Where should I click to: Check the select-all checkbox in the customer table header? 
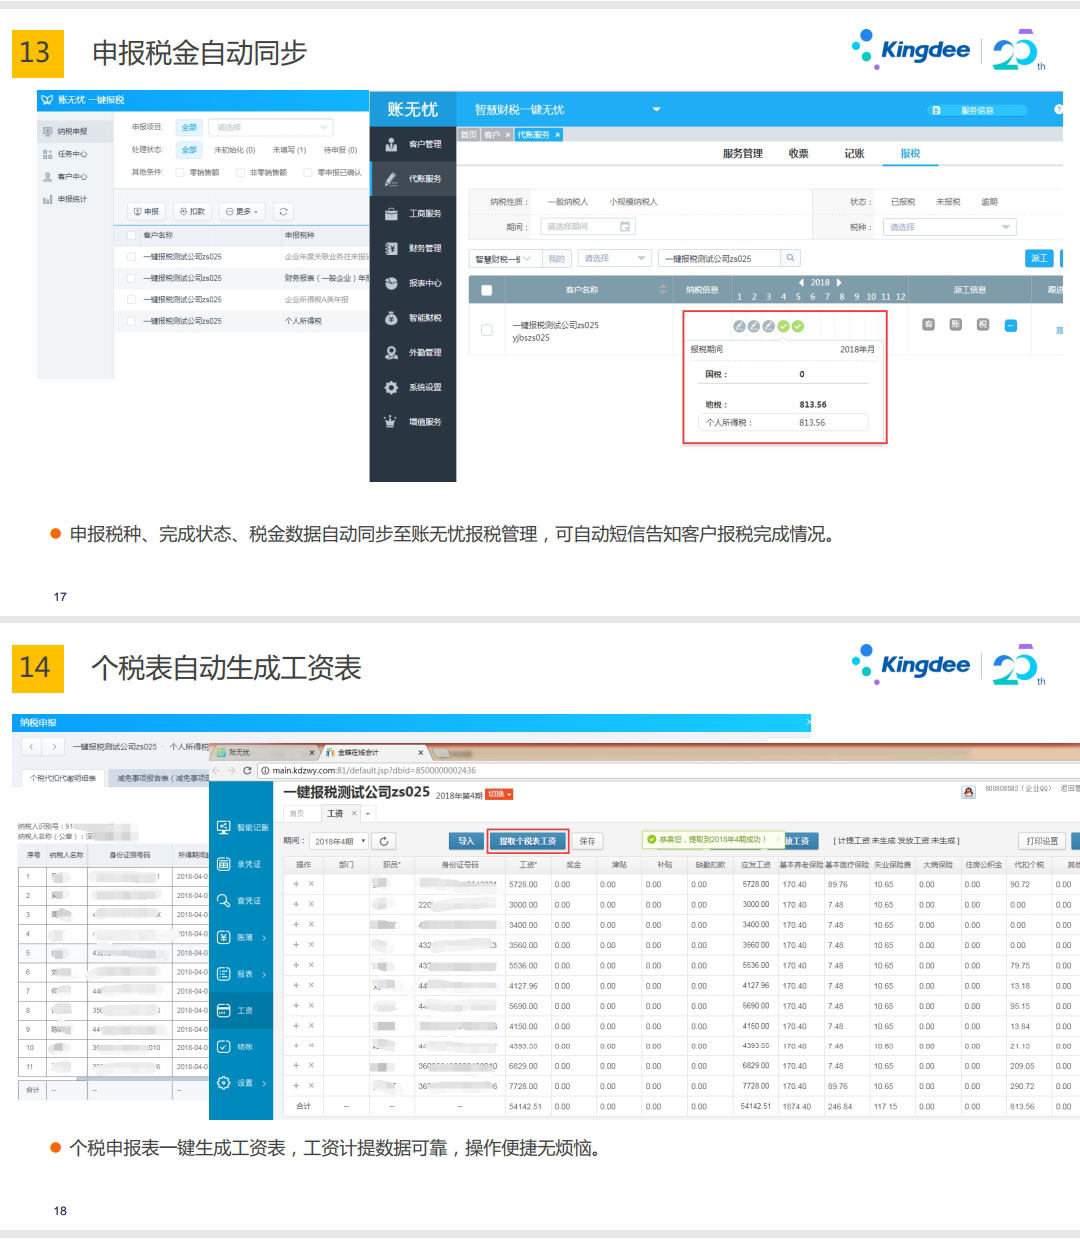coord(487,290)
